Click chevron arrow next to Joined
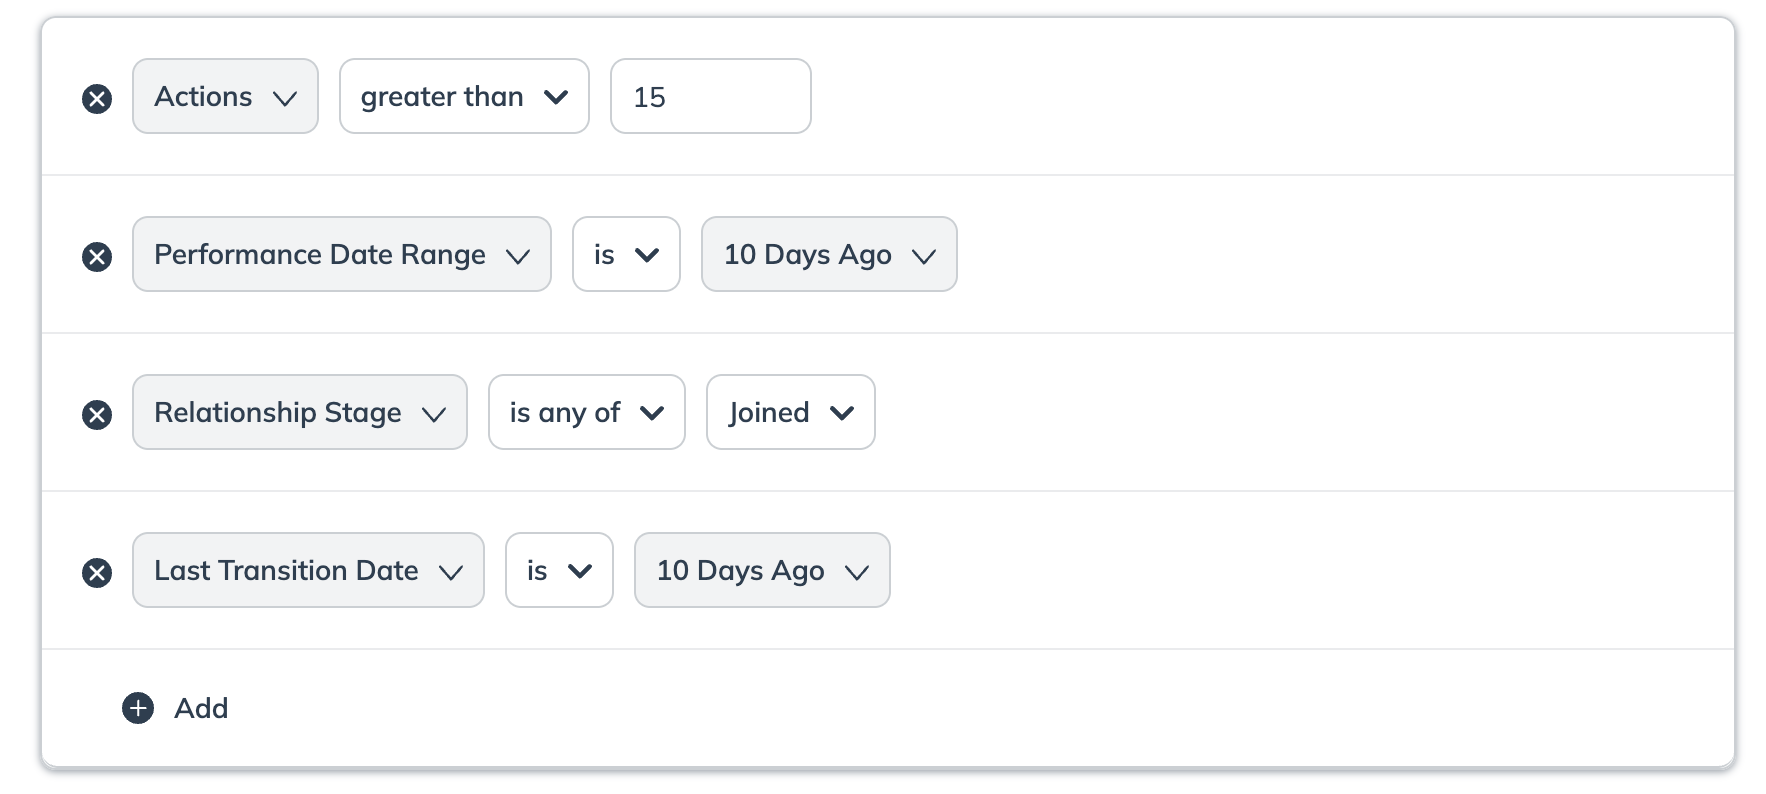 [x=842, y=413]
